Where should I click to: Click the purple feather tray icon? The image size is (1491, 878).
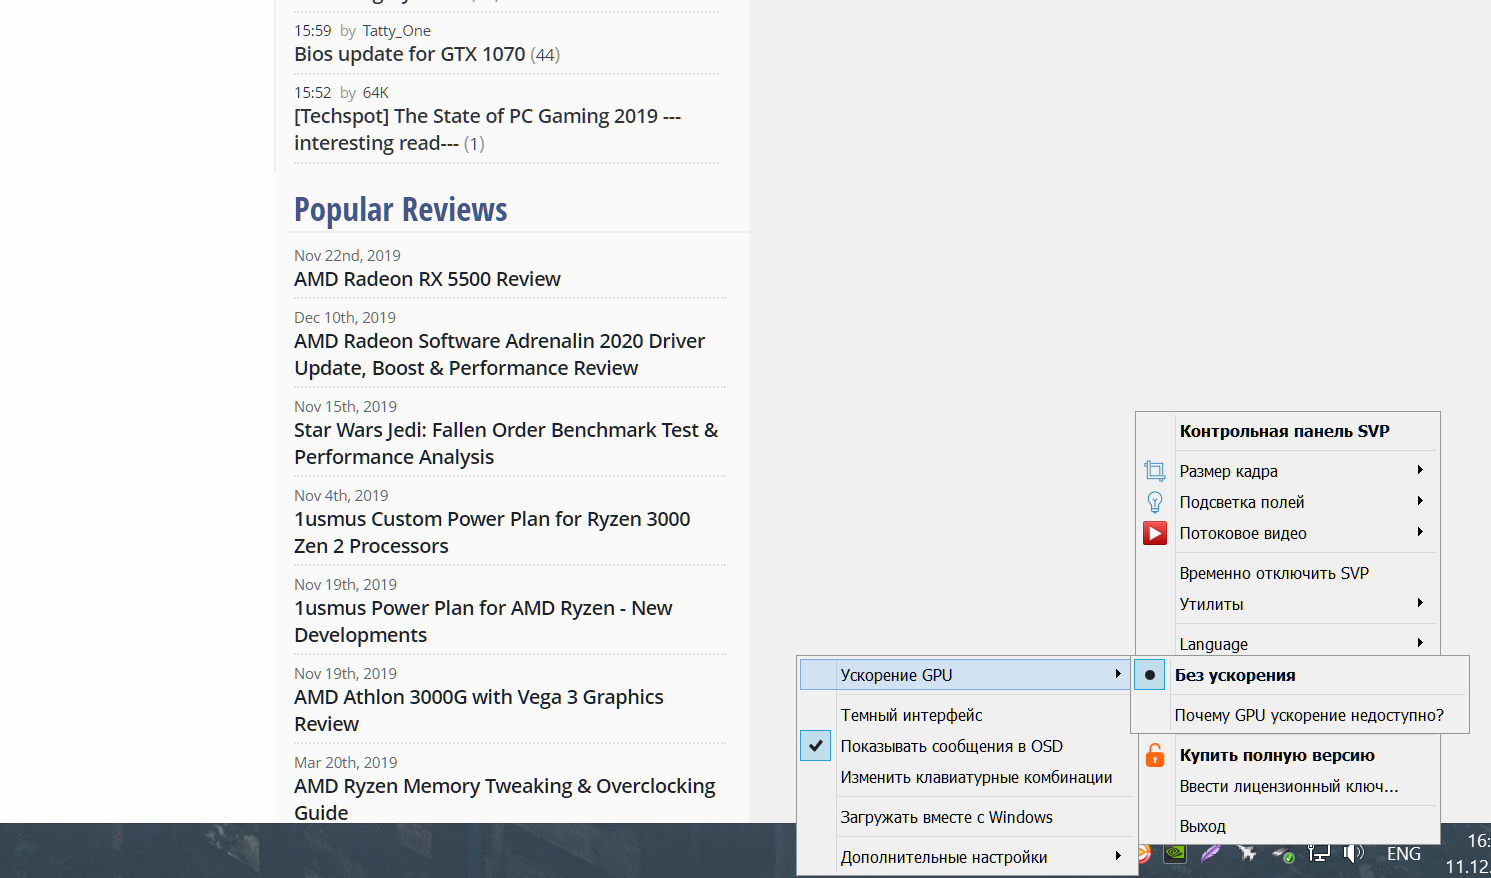(1211, 854)
